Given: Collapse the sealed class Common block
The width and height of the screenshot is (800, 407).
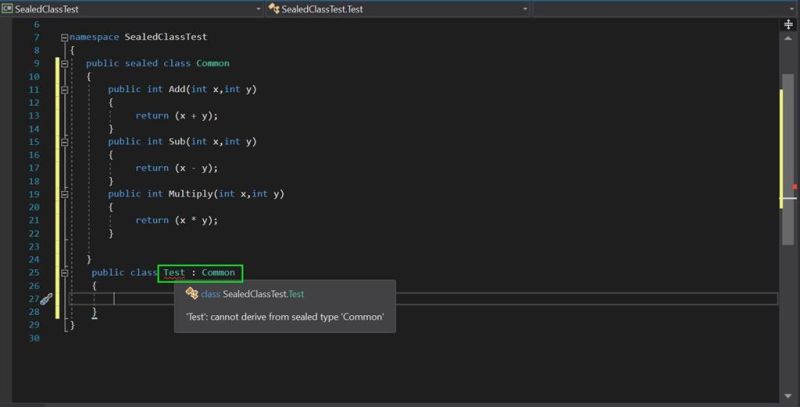Looking at the screenshot, I should [64, 63].
